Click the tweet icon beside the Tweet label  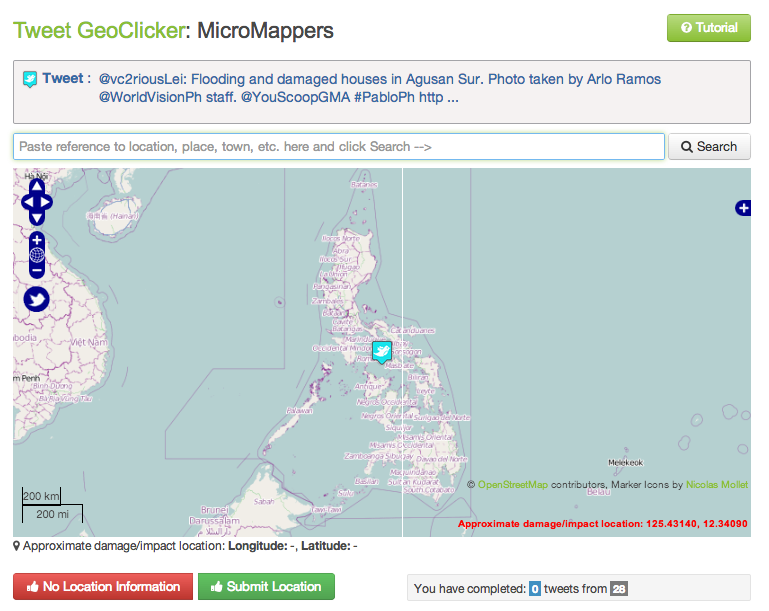pyautogui.click(x=30, y=80)
